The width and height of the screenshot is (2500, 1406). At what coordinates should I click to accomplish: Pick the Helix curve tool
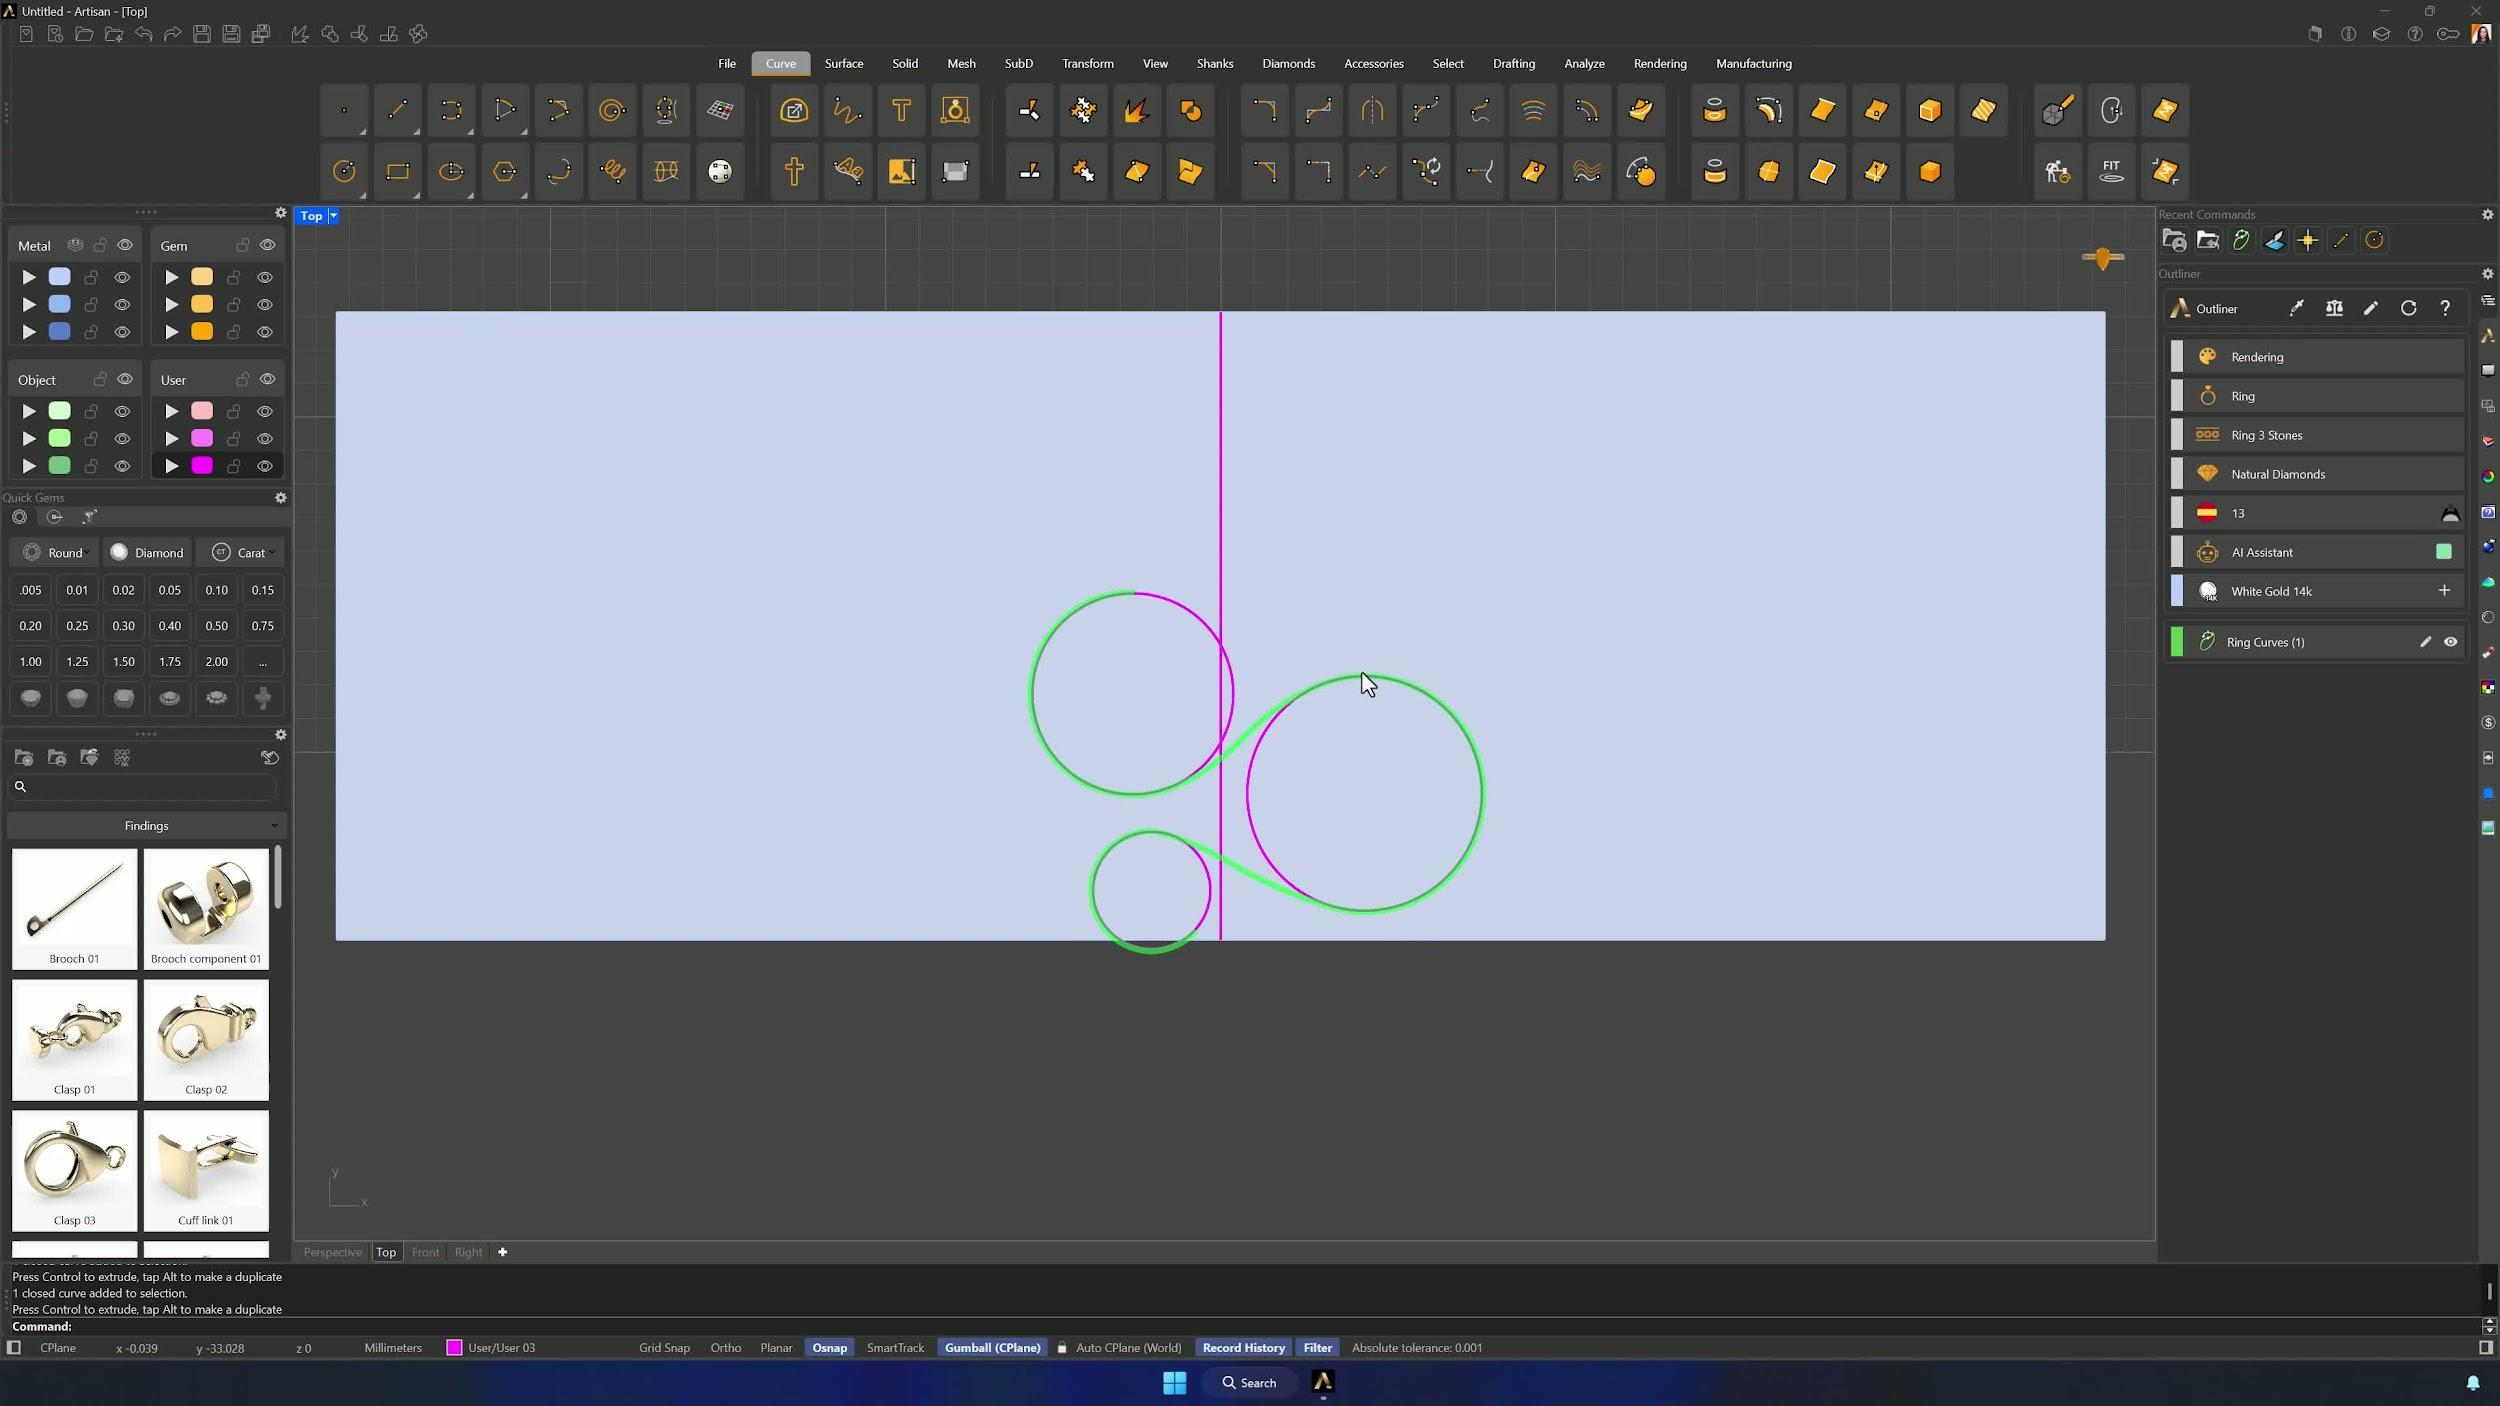pyautogui.click(x=612, y=171)
